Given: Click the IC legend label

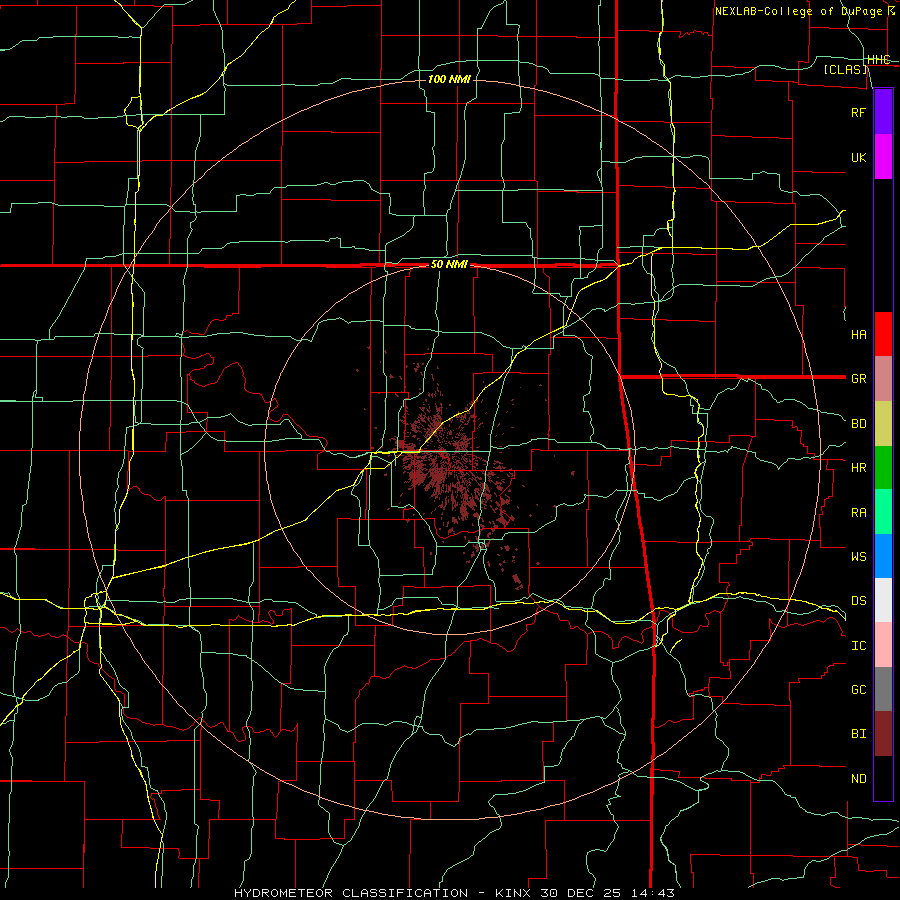Looking at the screenshot, I should click(859, 645).
